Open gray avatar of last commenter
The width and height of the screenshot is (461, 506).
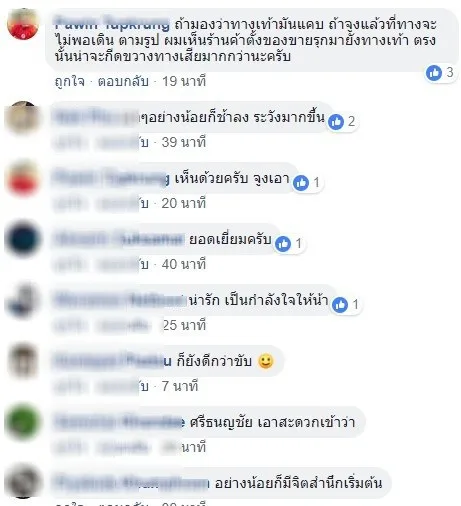tap(23, 482)
